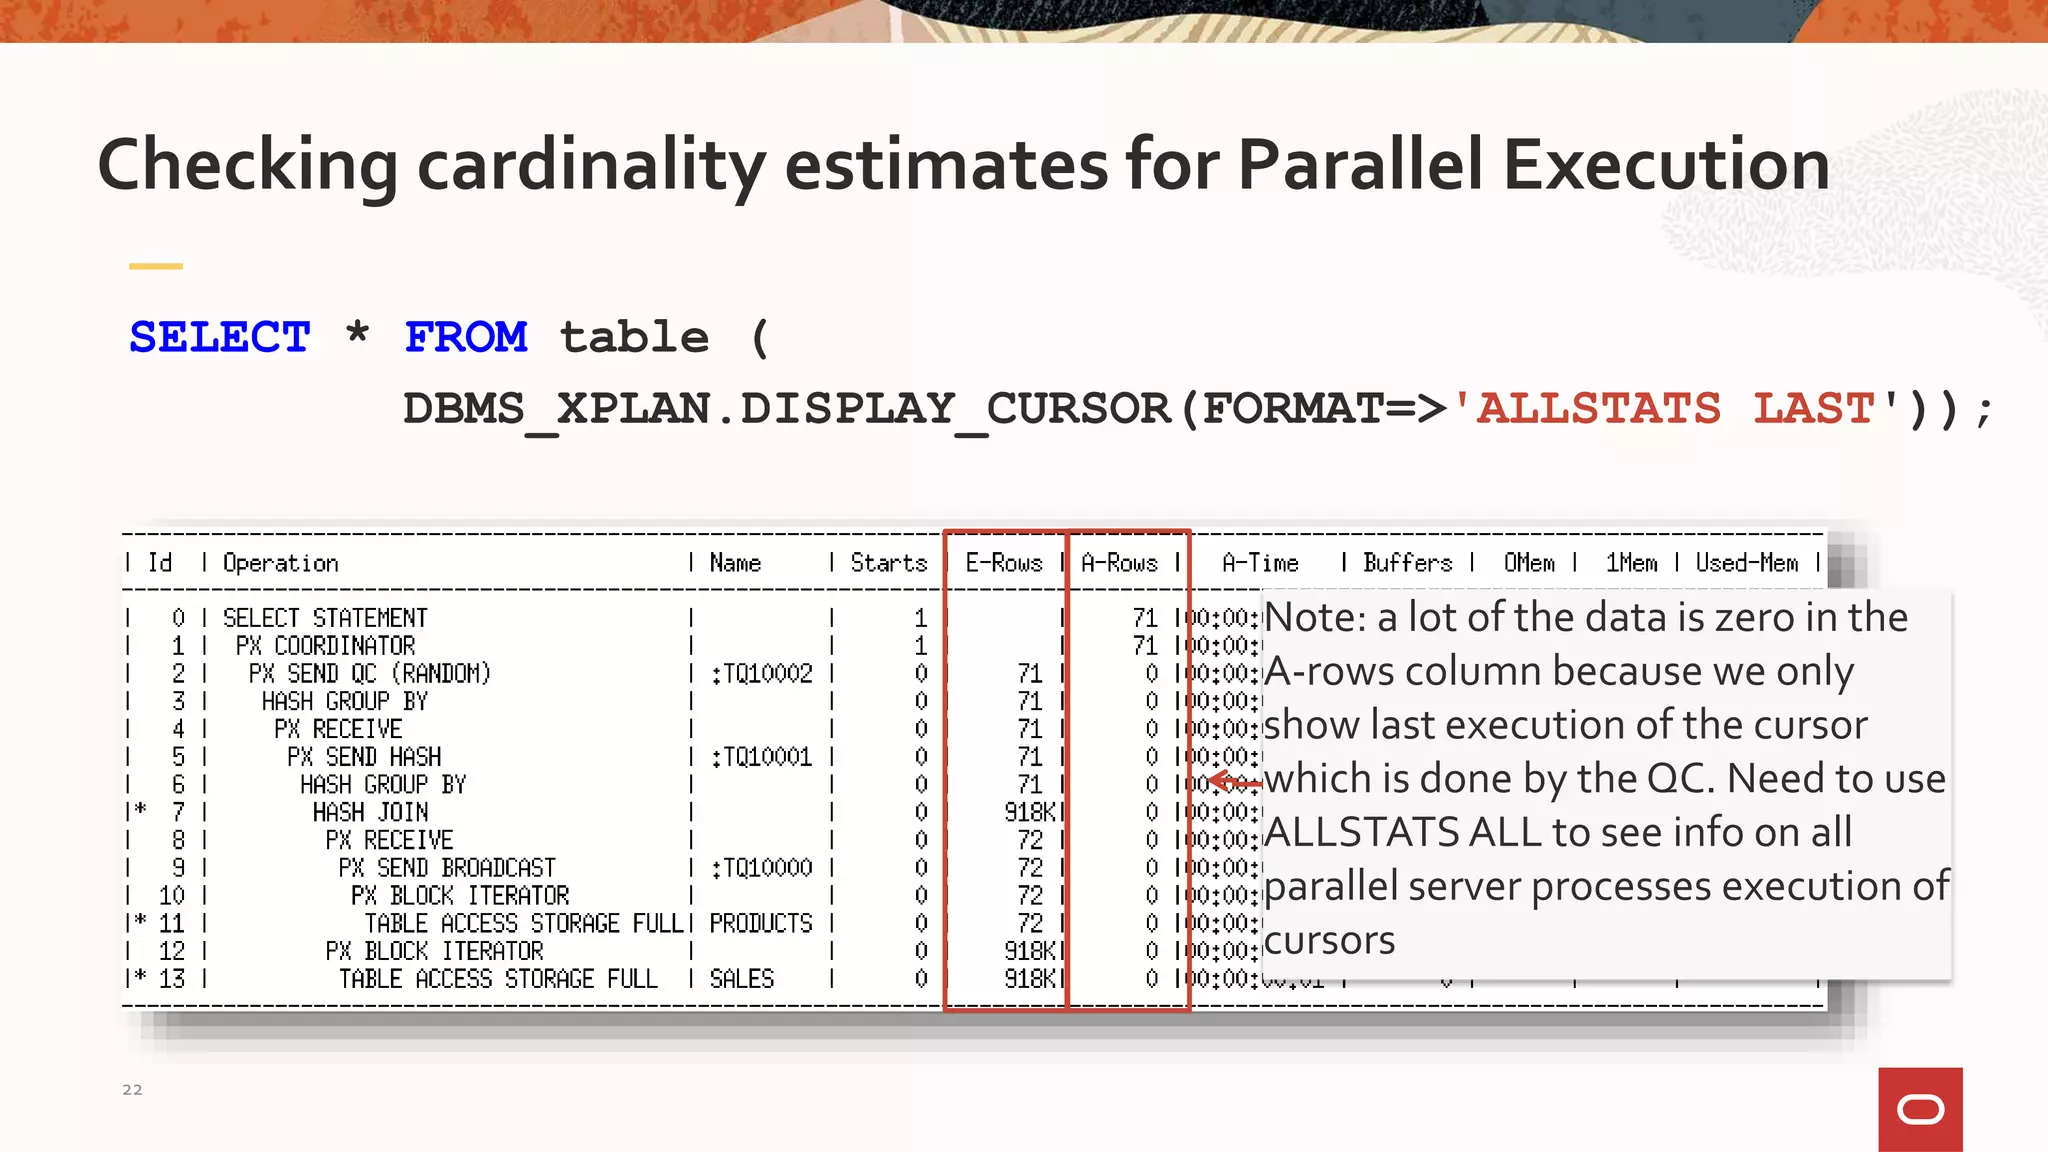Click the Starts column header

click(889, 563)
